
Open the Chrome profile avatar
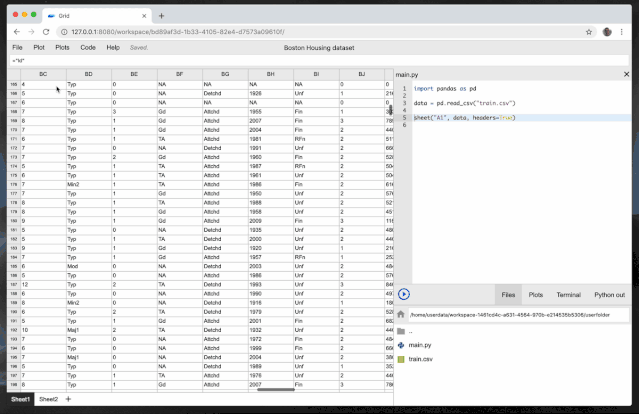[x=607, y=32]
